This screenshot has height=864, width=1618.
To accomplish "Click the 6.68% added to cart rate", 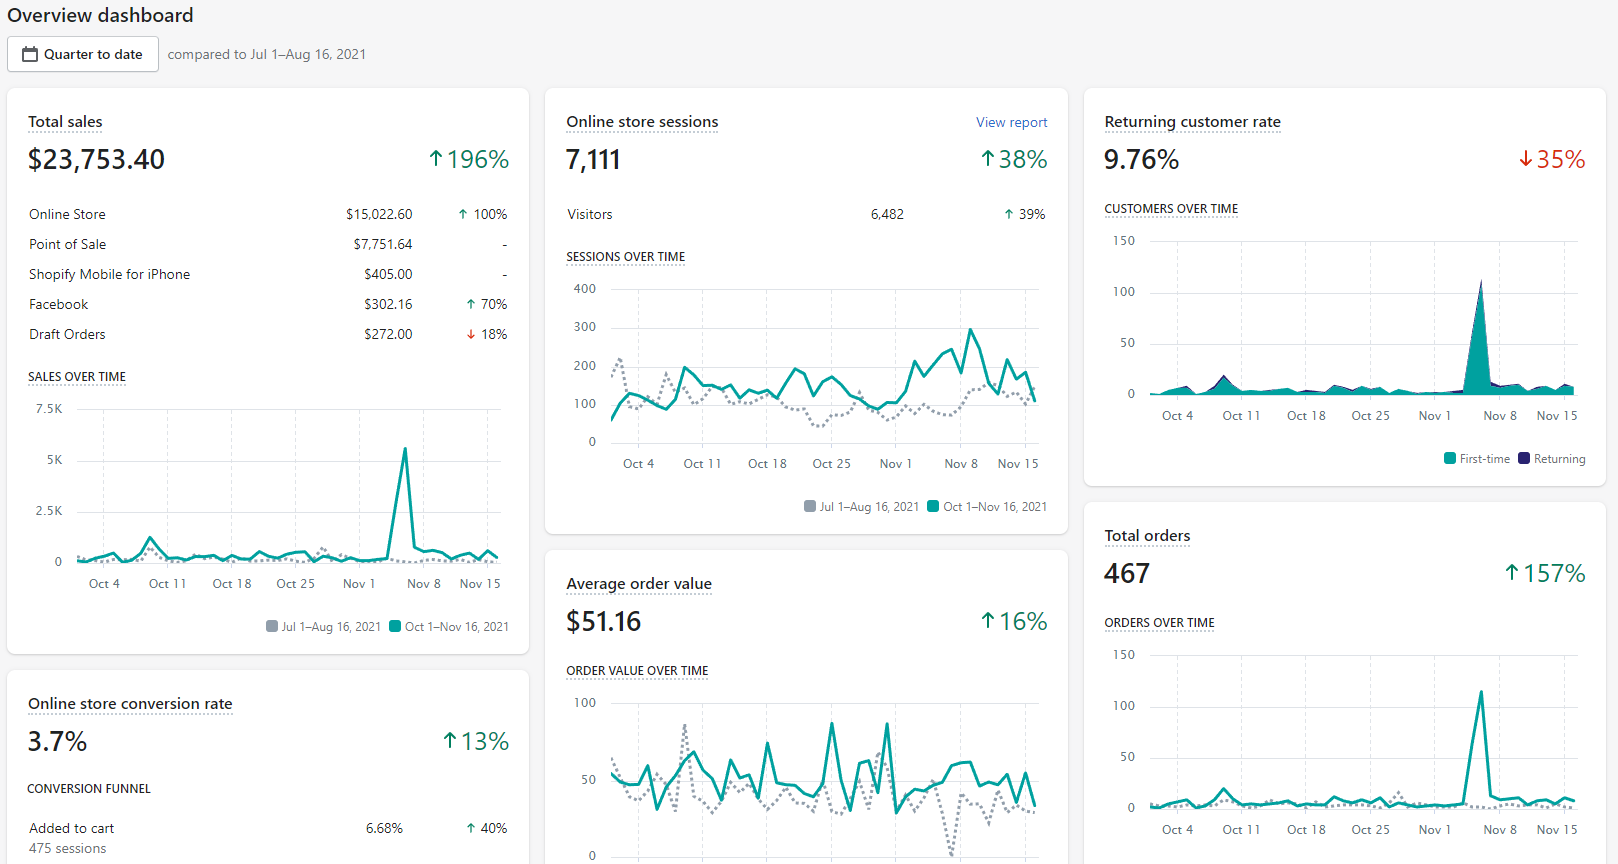I will (384, 828).
